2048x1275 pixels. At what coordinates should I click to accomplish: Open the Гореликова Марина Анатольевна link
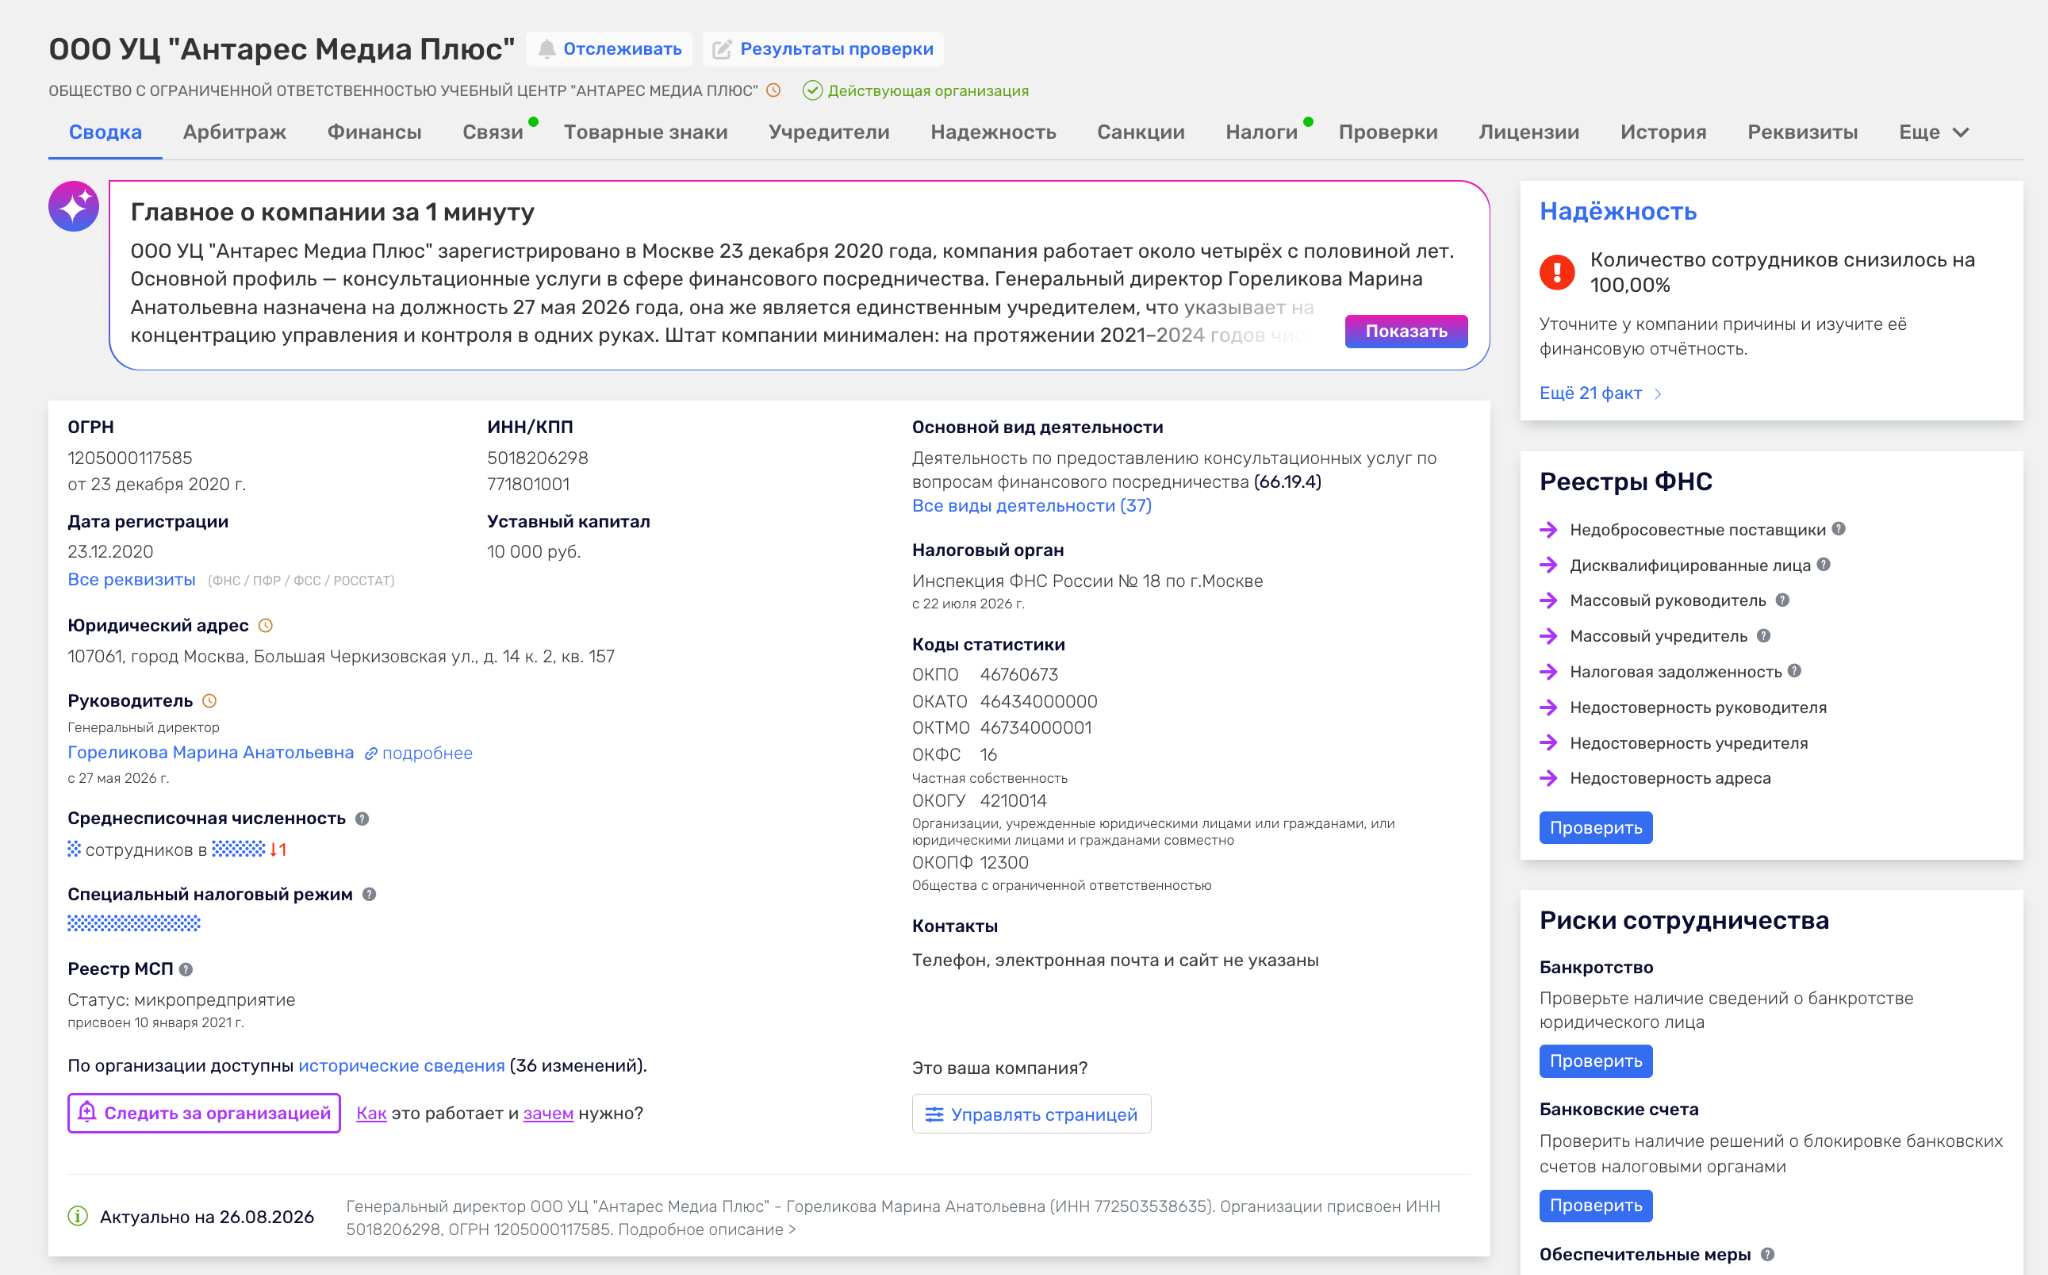[211, 752]
